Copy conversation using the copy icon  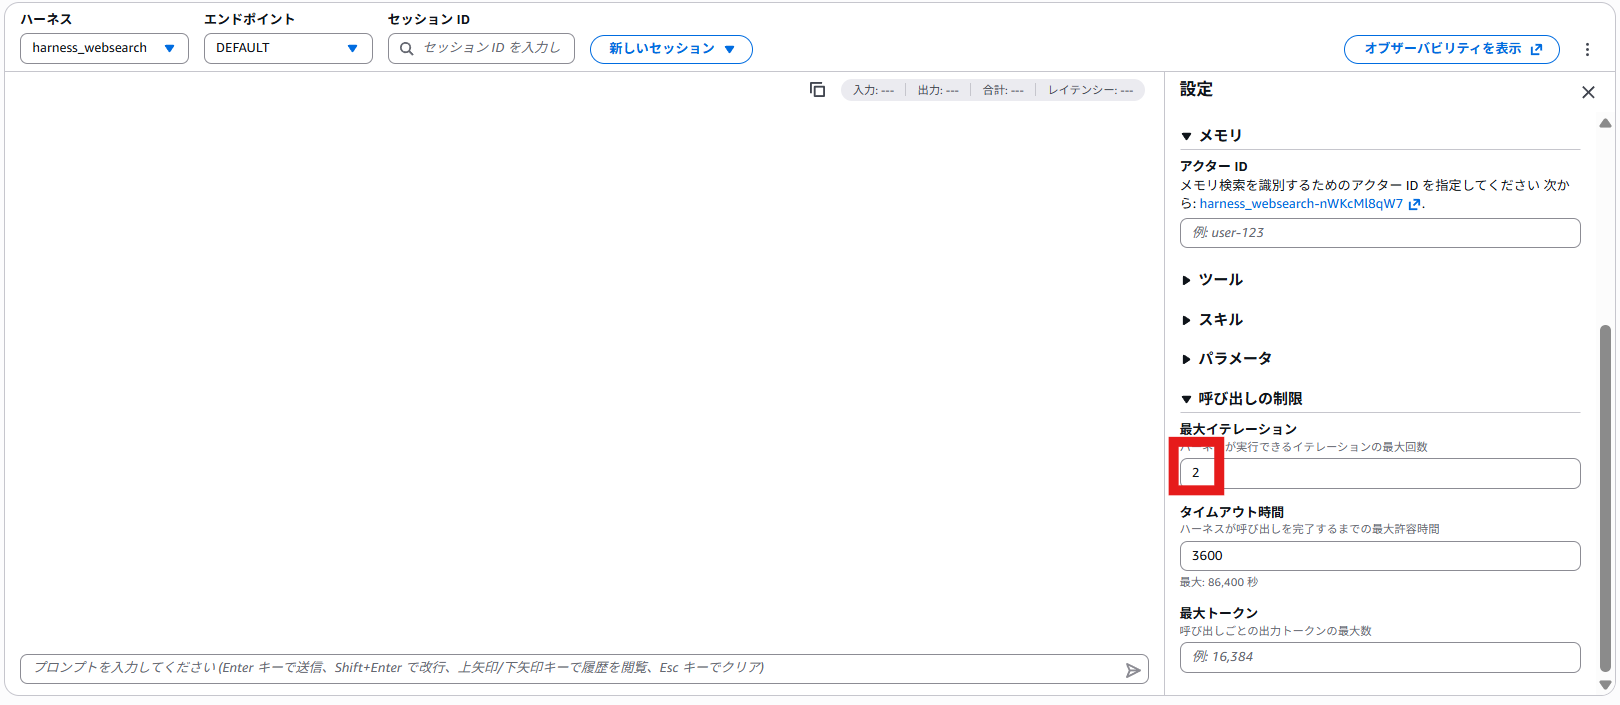[x=817, y=90]
